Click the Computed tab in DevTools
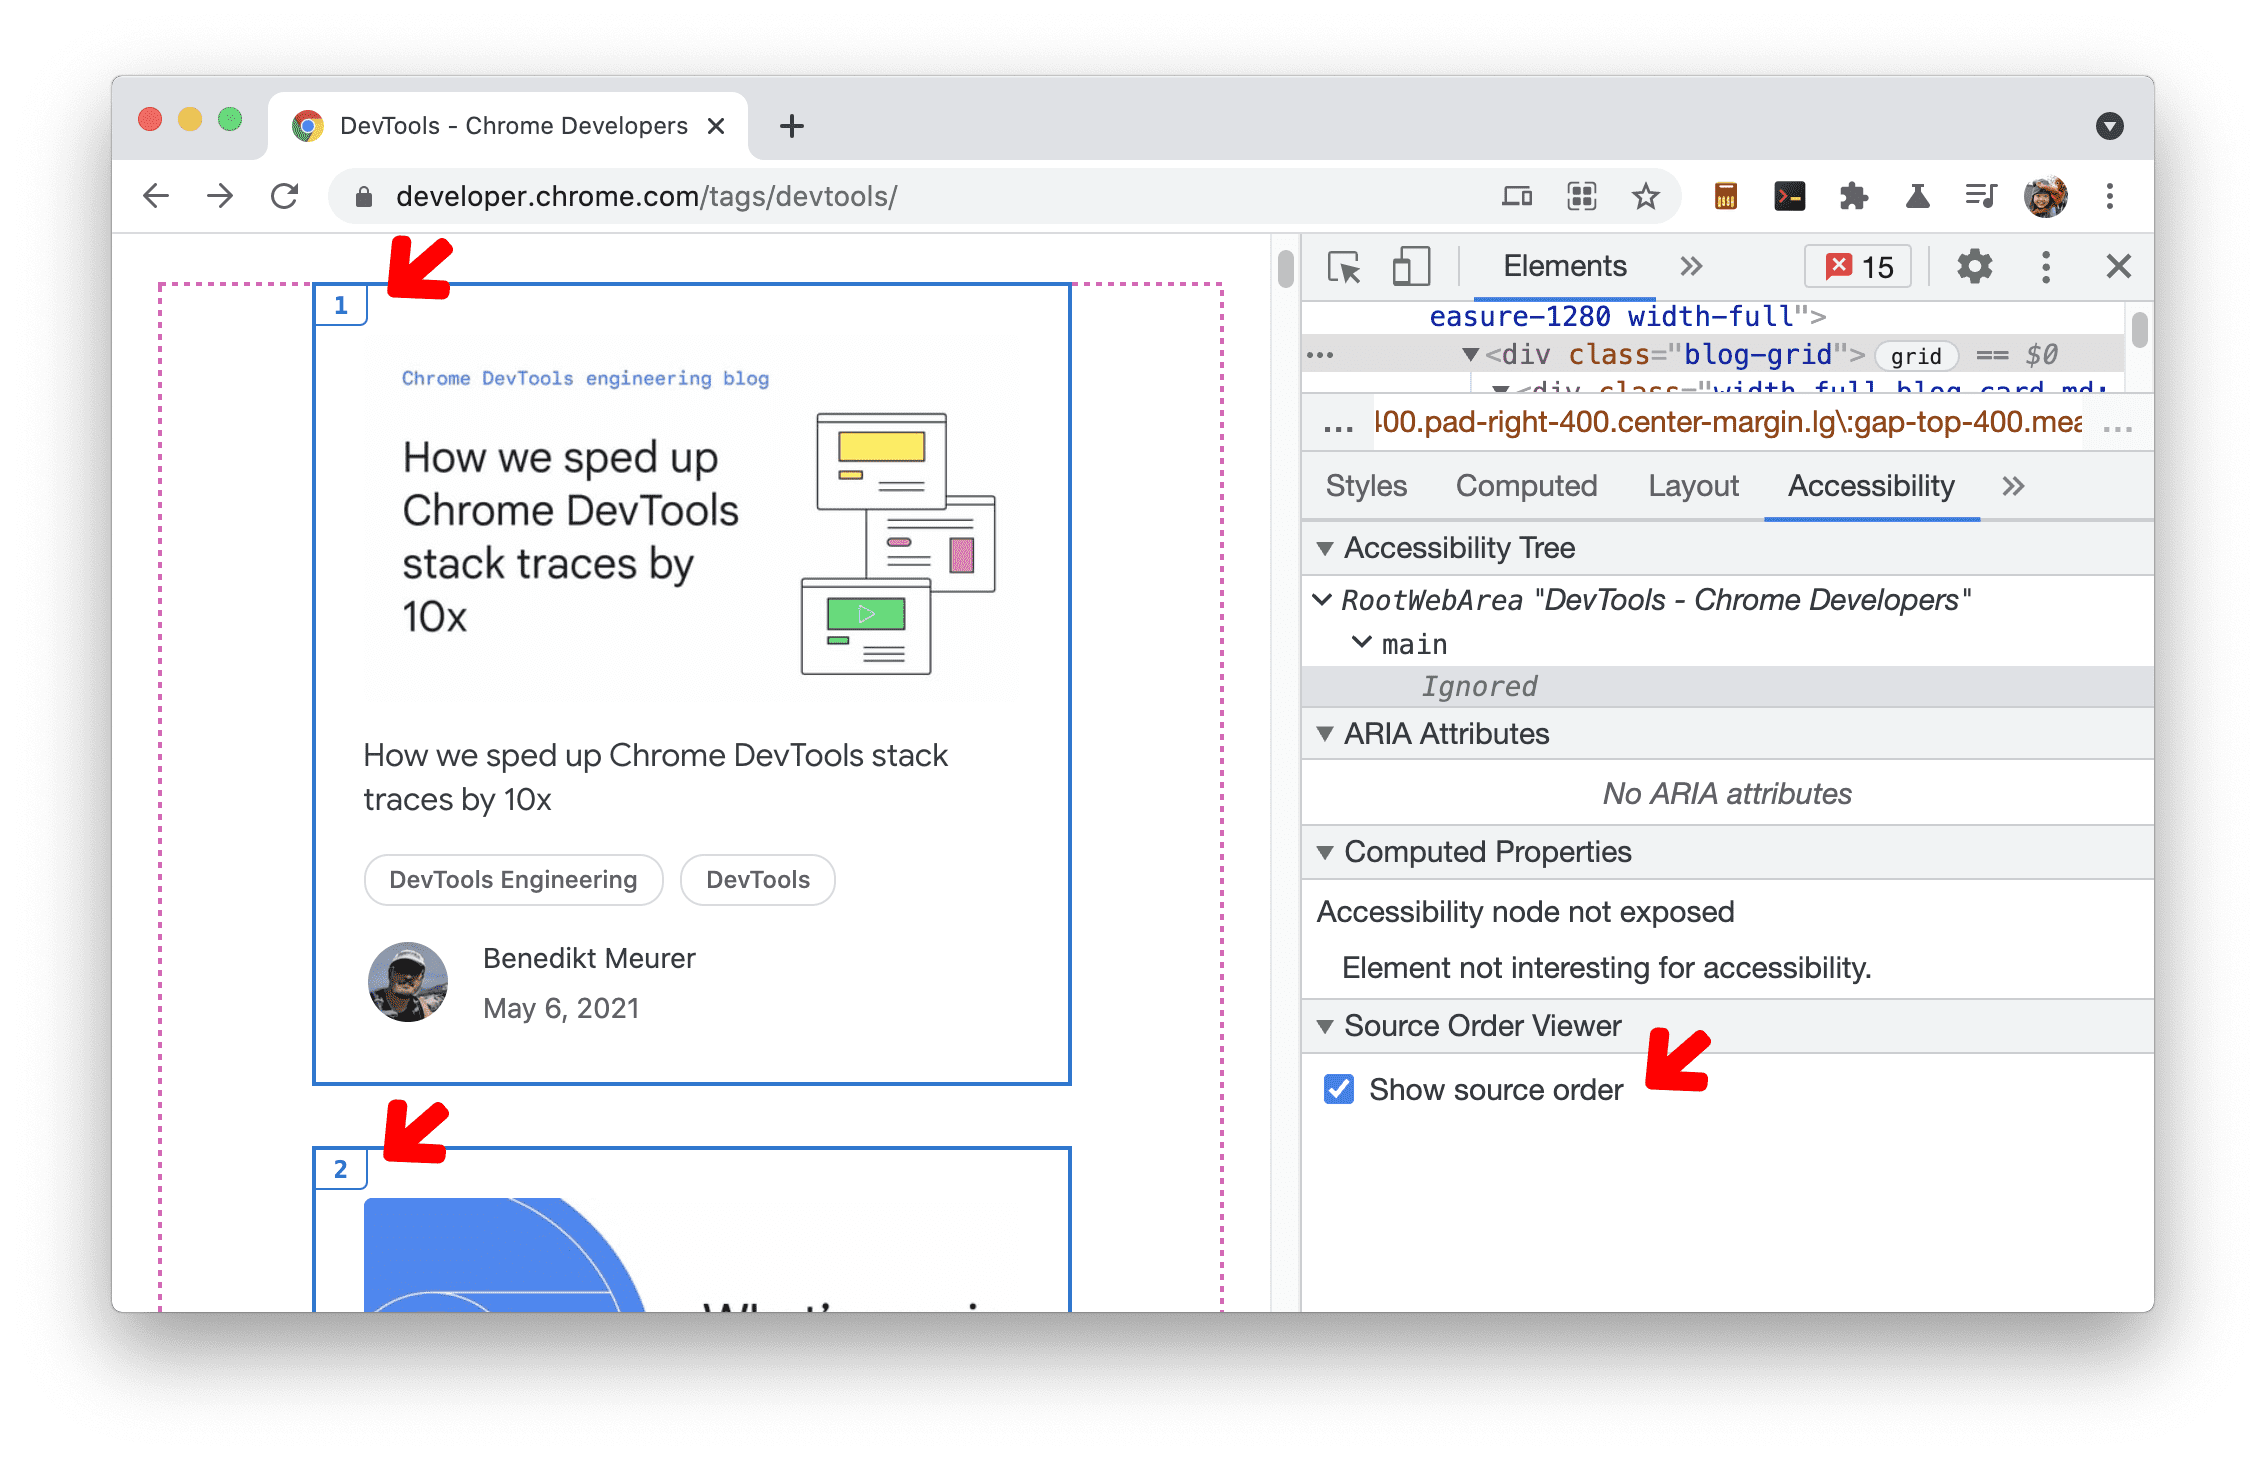 click(1523, 486)
